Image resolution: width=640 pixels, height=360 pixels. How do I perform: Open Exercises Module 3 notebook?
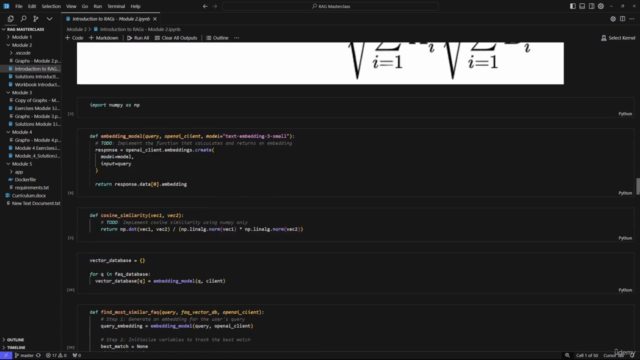[x=37, y=108]
